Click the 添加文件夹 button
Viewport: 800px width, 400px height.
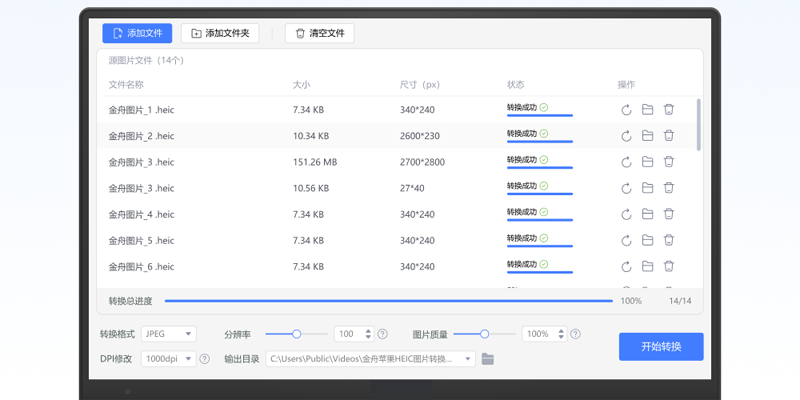click(x=219, y=33)
